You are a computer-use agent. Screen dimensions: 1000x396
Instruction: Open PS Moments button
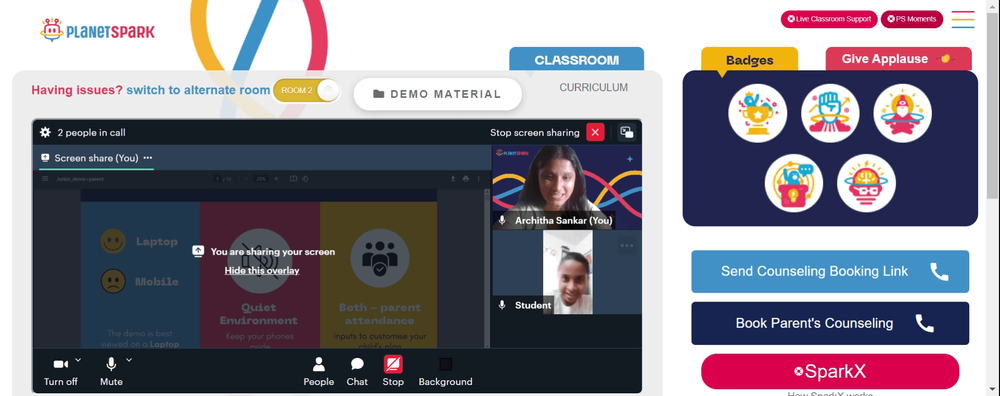coord(911,19)
